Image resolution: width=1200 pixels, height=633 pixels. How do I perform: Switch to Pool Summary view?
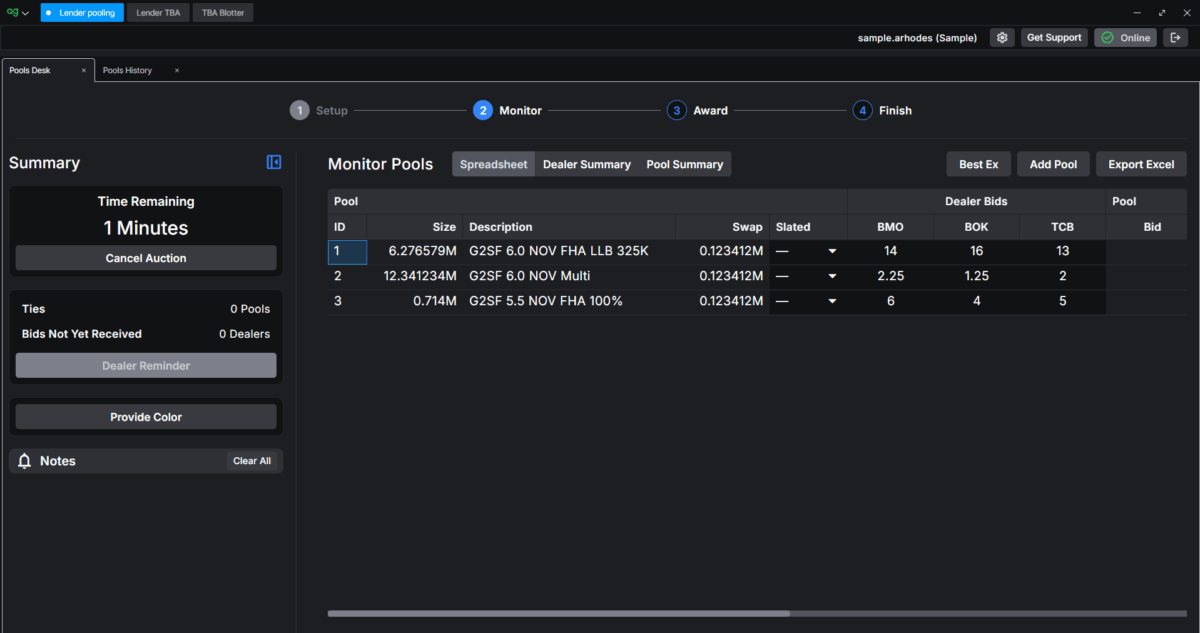tap(684, 164)
